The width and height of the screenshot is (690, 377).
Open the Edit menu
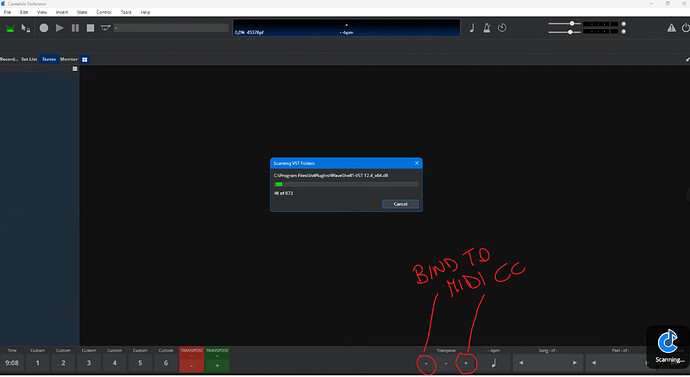24,12
